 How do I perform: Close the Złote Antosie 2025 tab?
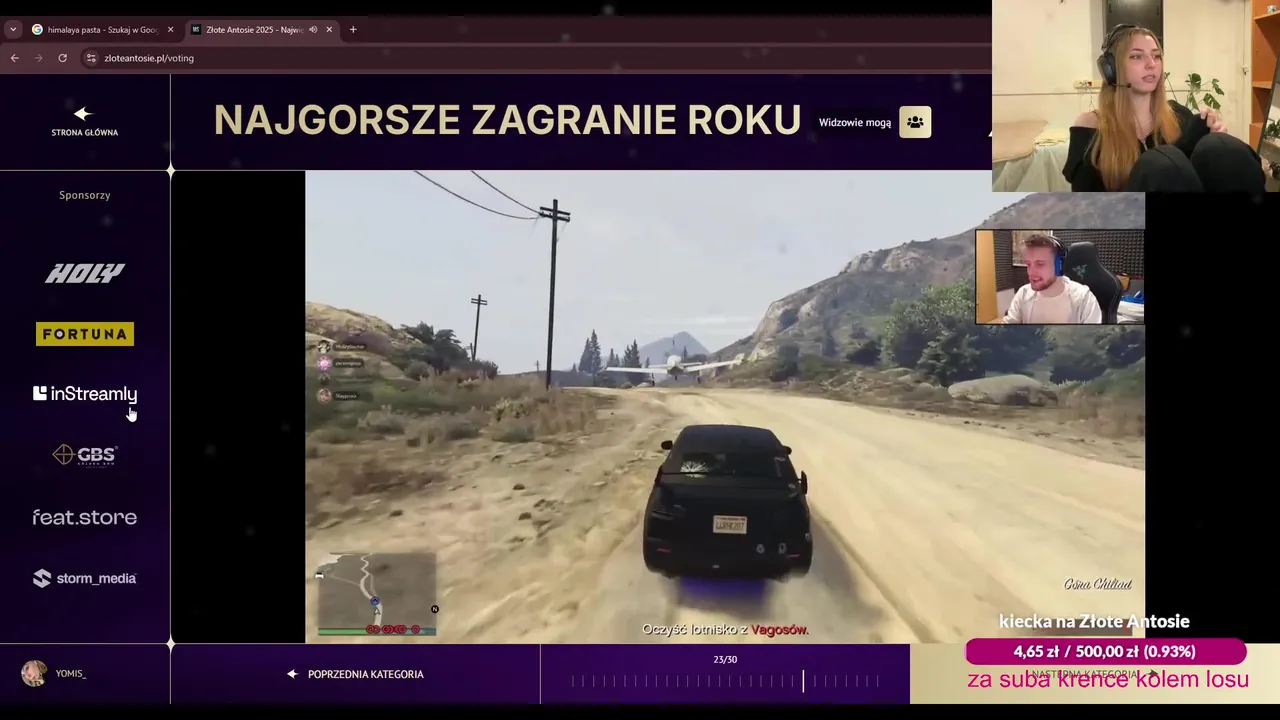pos(329,30)
